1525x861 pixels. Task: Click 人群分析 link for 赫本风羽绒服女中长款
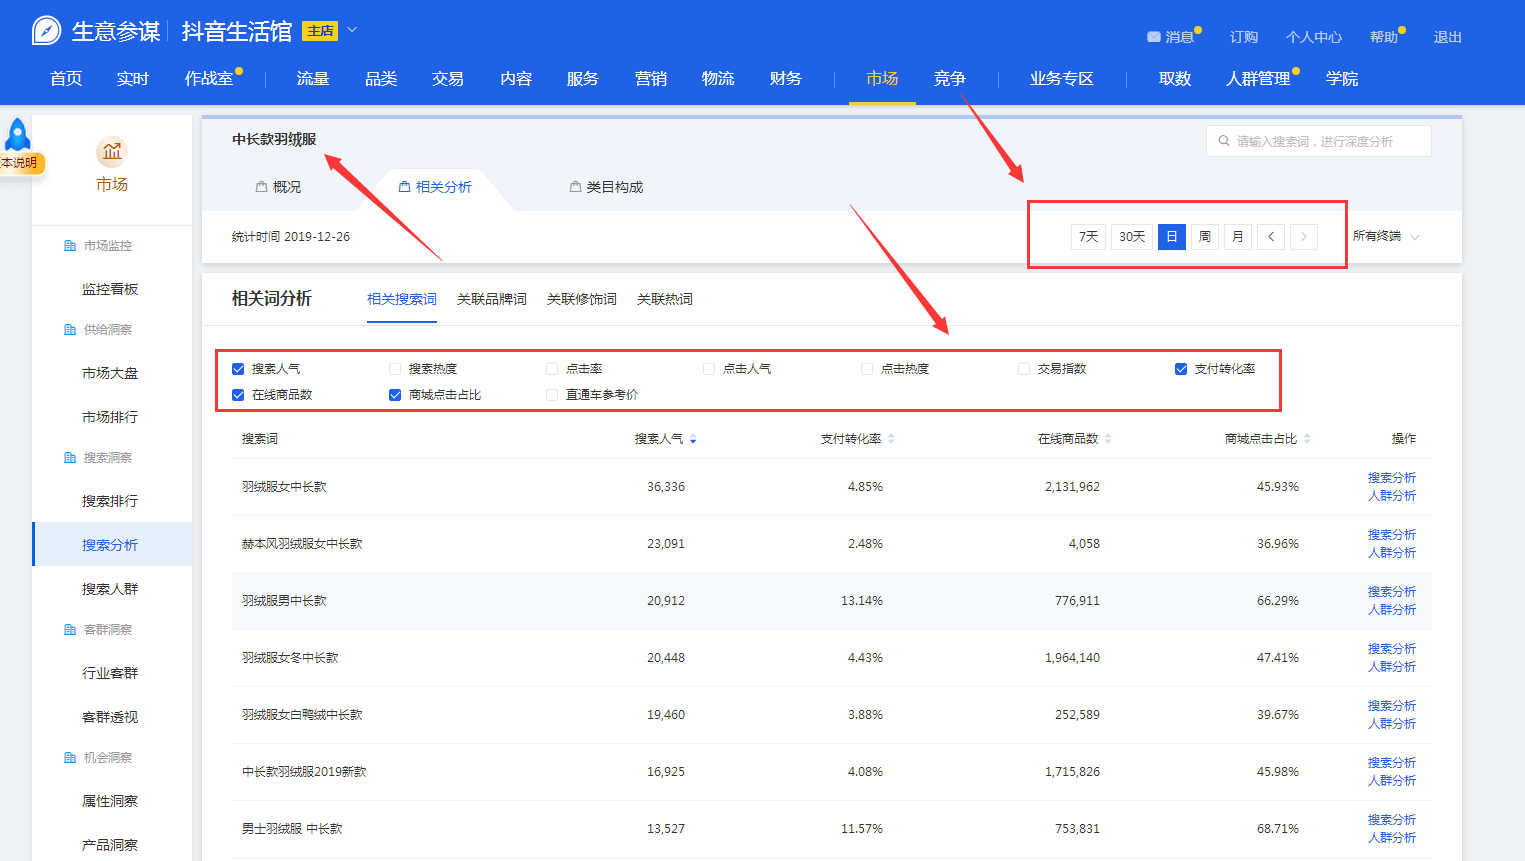1392,553
